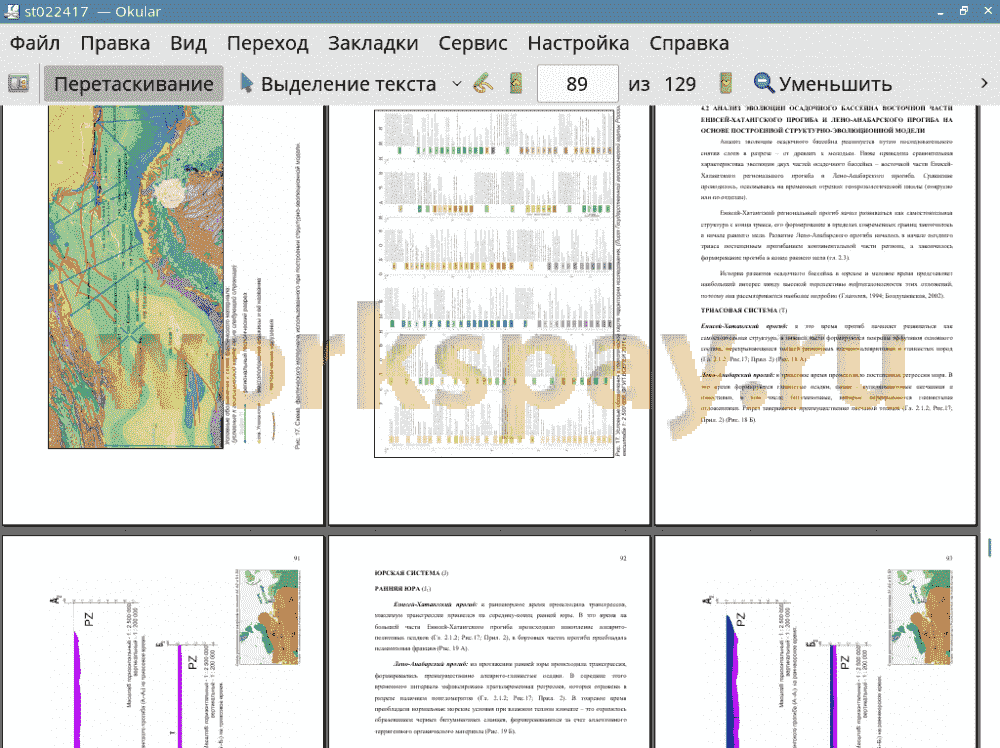The width and height of the screenshot is (1000, 748).
Task: Click the ТРИАСОВАЯ СИСТЕМА (T) heading
Action: click(744, 311)
